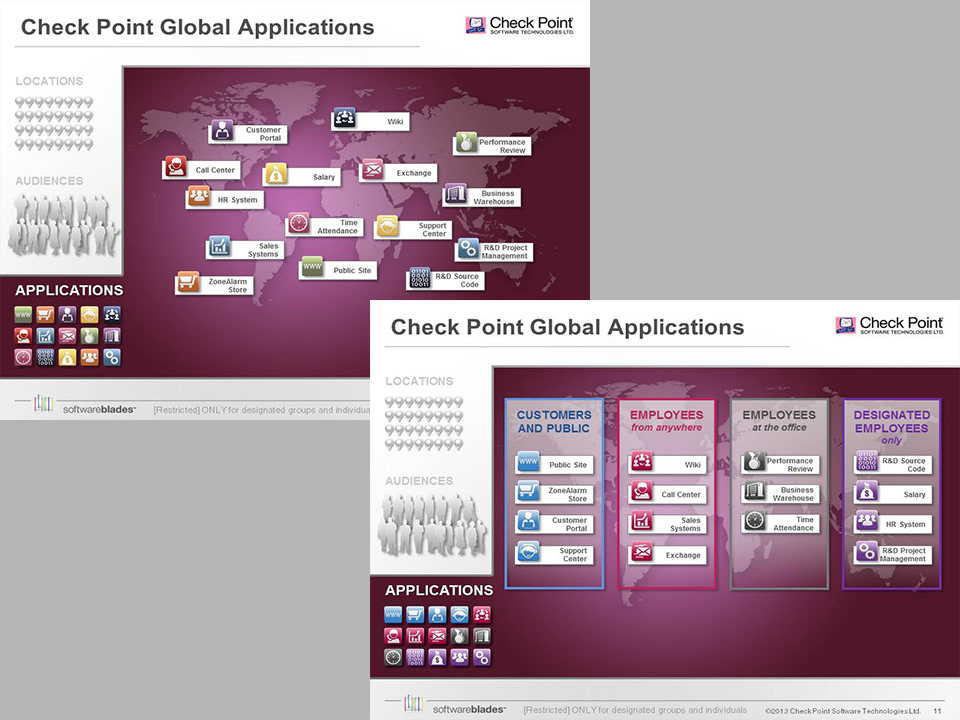Click Public Site icon under Customers and Public
Screen dimensions: 960x720
click(x=528, y=461)
